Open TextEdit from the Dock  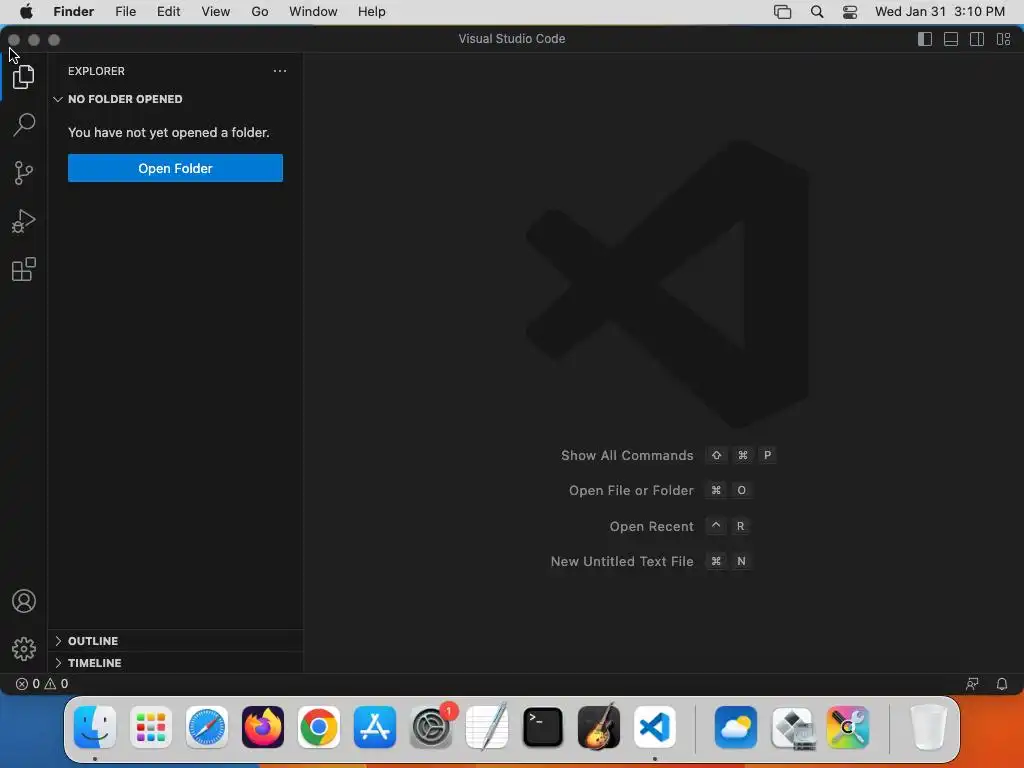point(487,727)
